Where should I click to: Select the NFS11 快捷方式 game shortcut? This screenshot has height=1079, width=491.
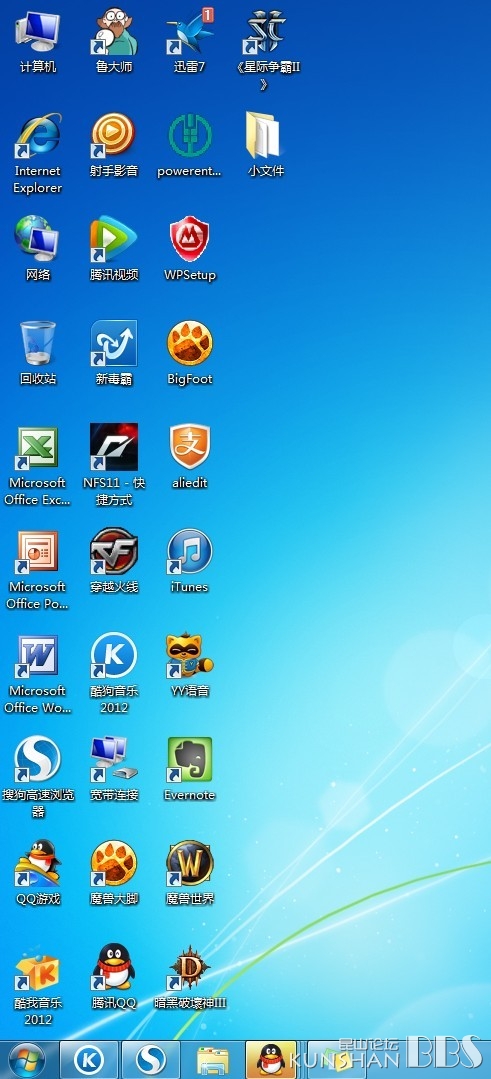click(114, 447)
